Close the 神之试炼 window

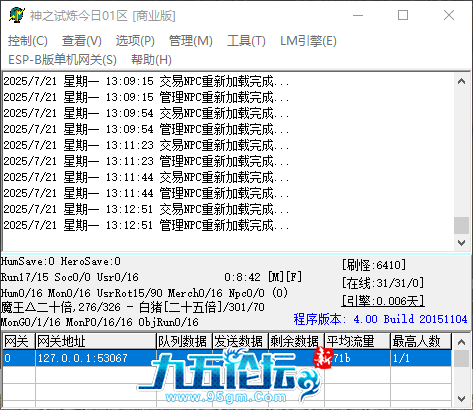point(449,15)
